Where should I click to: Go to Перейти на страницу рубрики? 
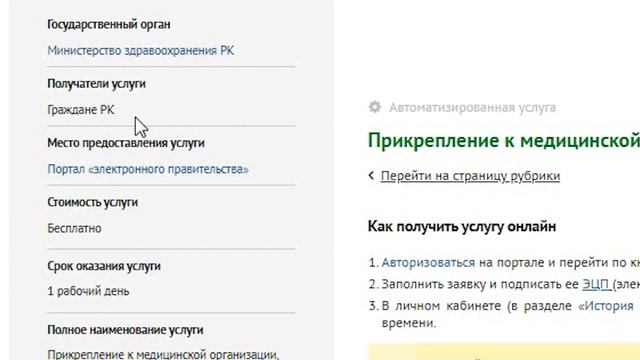(x=470, y=176)
